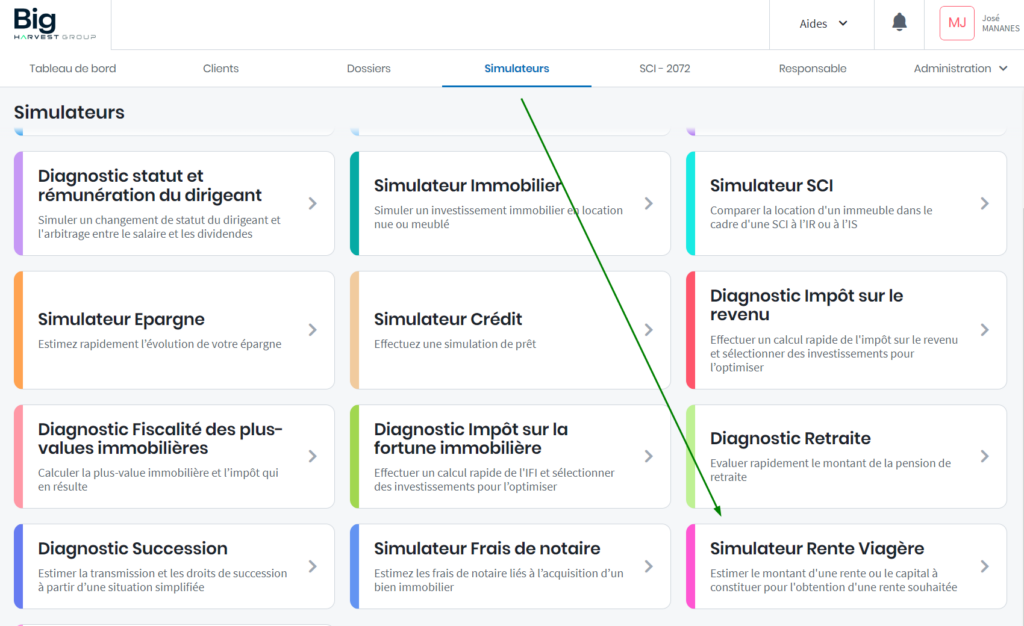Image resolution: width=1024 pixels, height=626 pixels.
Task: Select the SCI - 2072 tab
Action: point(665,68)
